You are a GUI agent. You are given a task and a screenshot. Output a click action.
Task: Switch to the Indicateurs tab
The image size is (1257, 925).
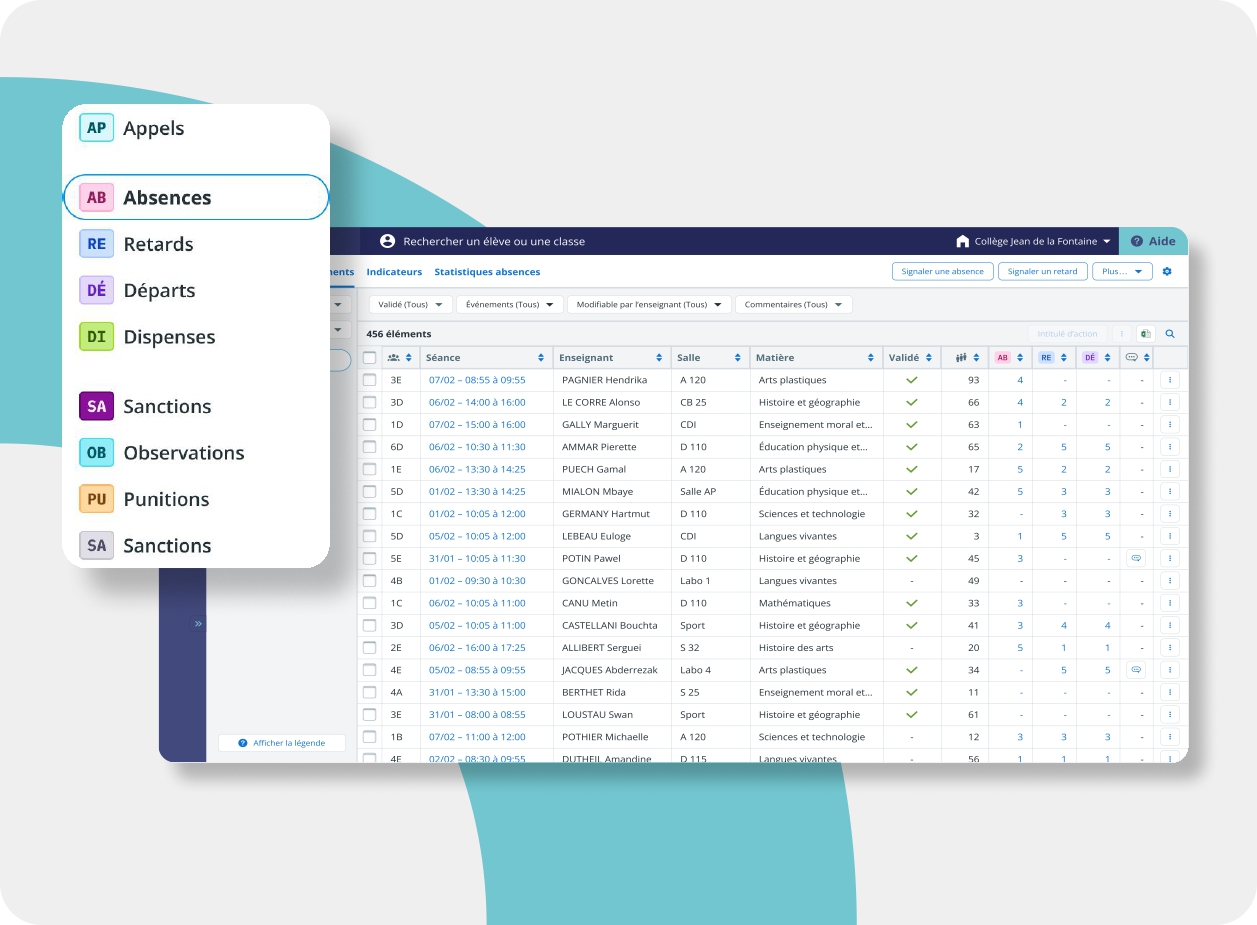(x=394, y=271)
